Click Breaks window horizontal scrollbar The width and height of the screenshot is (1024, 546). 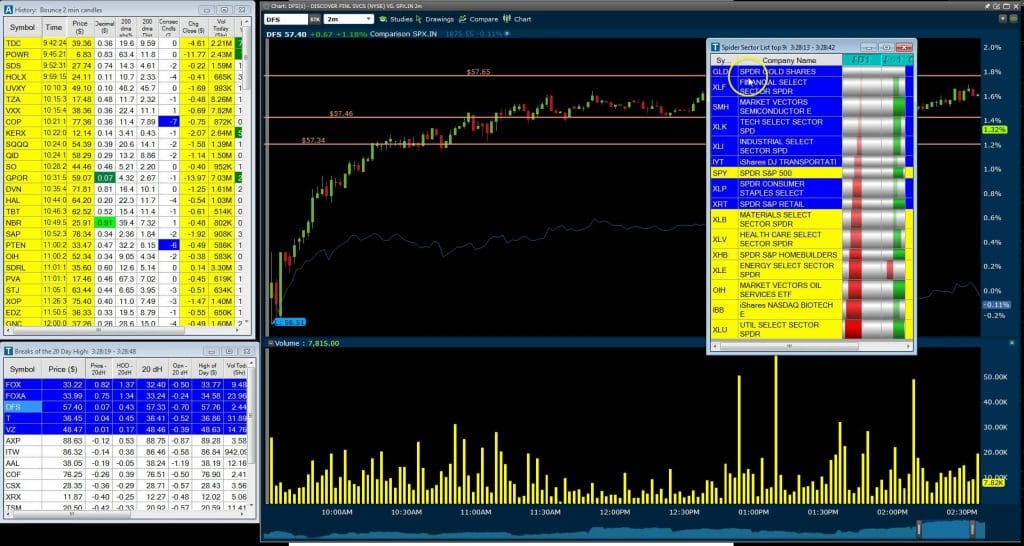[124, 514]
